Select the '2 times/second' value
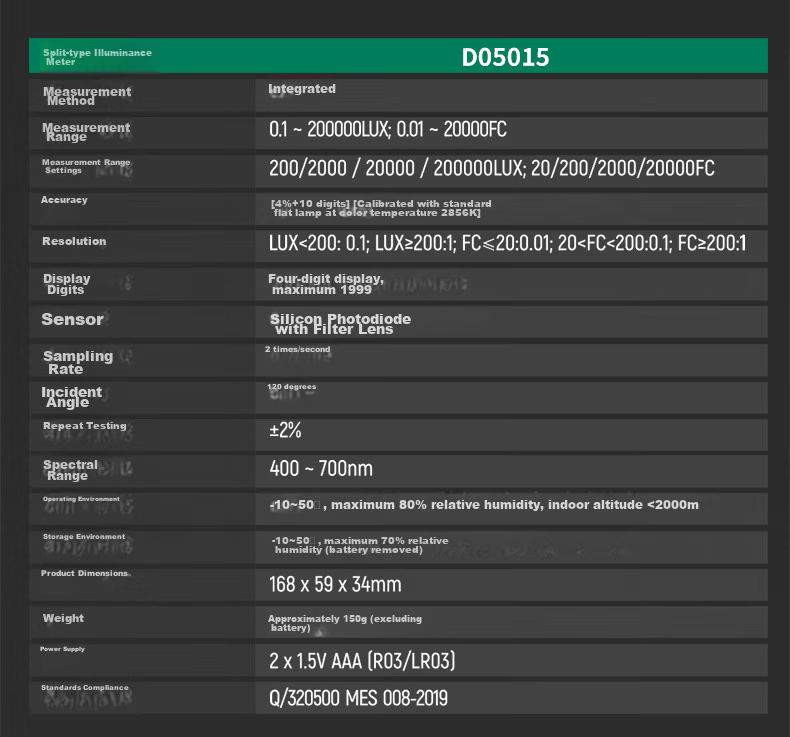 [298, 349]
